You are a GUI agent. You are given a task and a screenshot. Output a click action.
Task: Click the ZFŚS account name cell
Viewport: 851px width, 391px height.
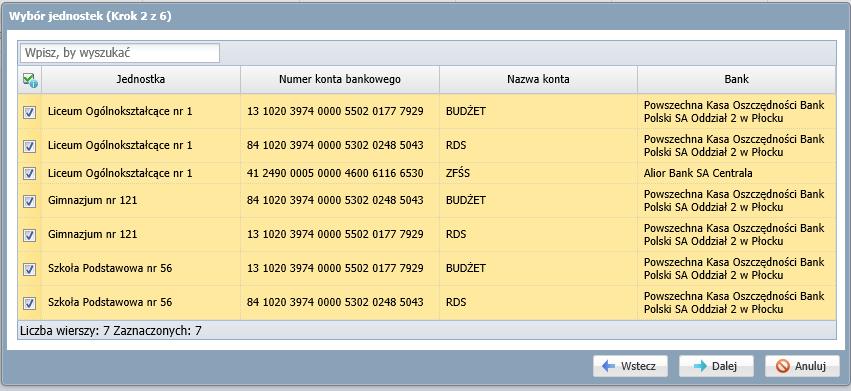pyautogui.click(x=538, y=173)
